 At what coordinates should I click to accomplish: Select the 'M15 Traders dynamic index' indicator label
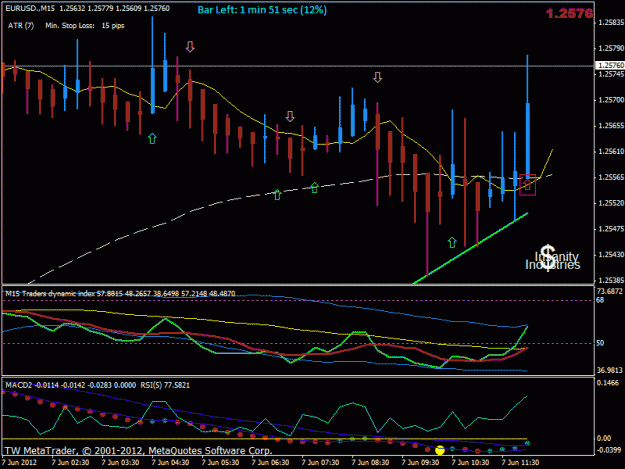[x=50, y=294]
